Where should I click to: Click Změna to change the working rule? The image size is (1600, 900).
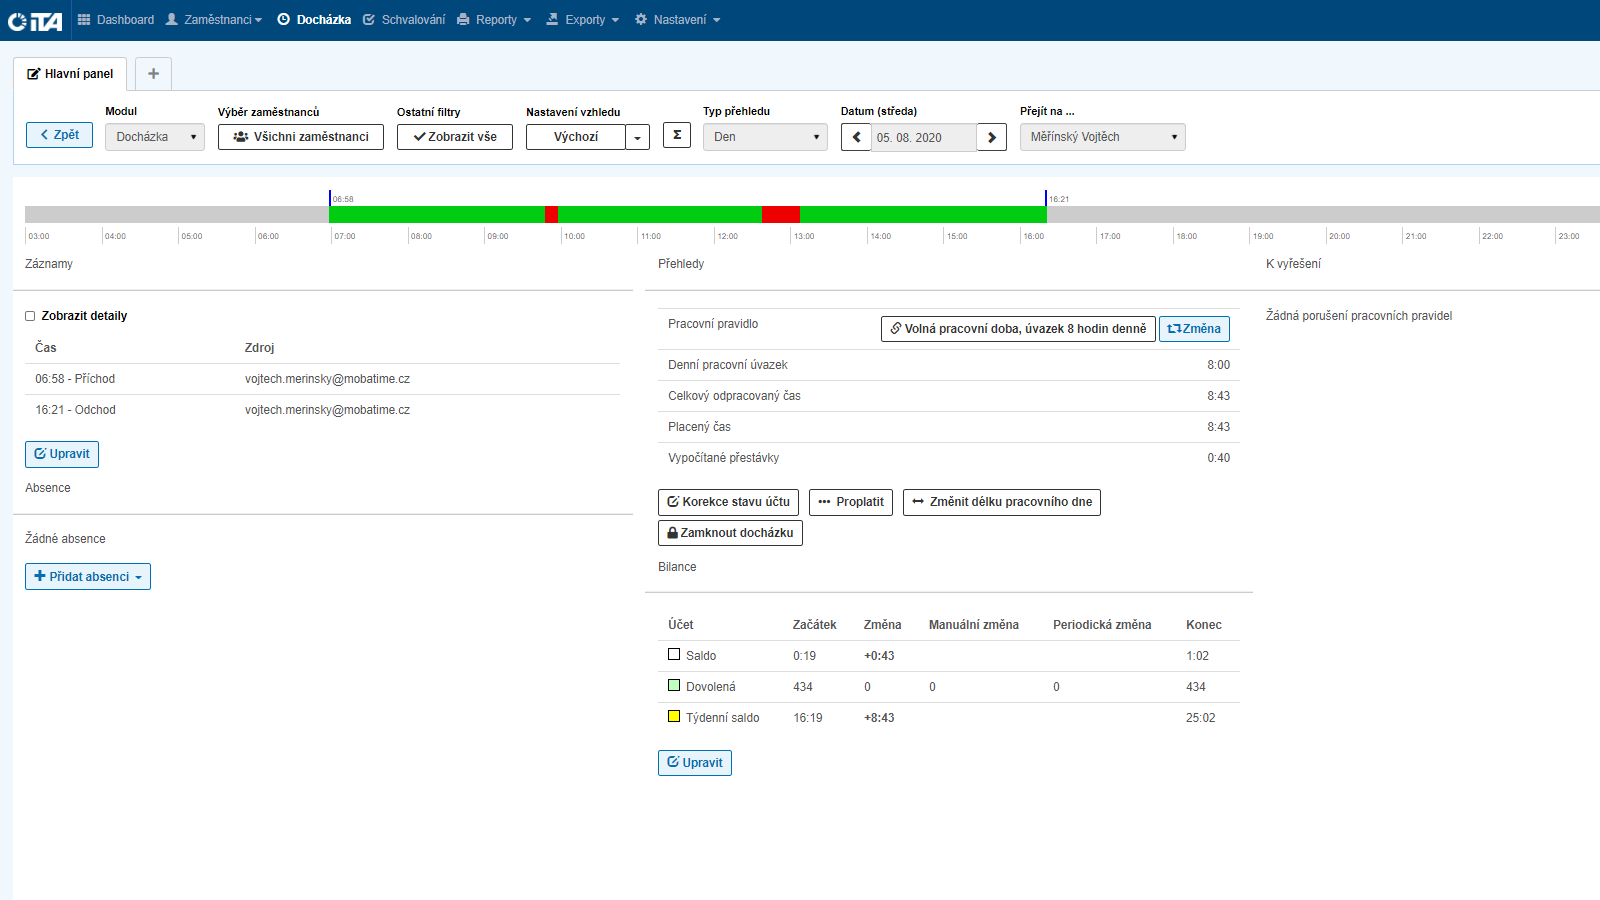[1194, 329]
